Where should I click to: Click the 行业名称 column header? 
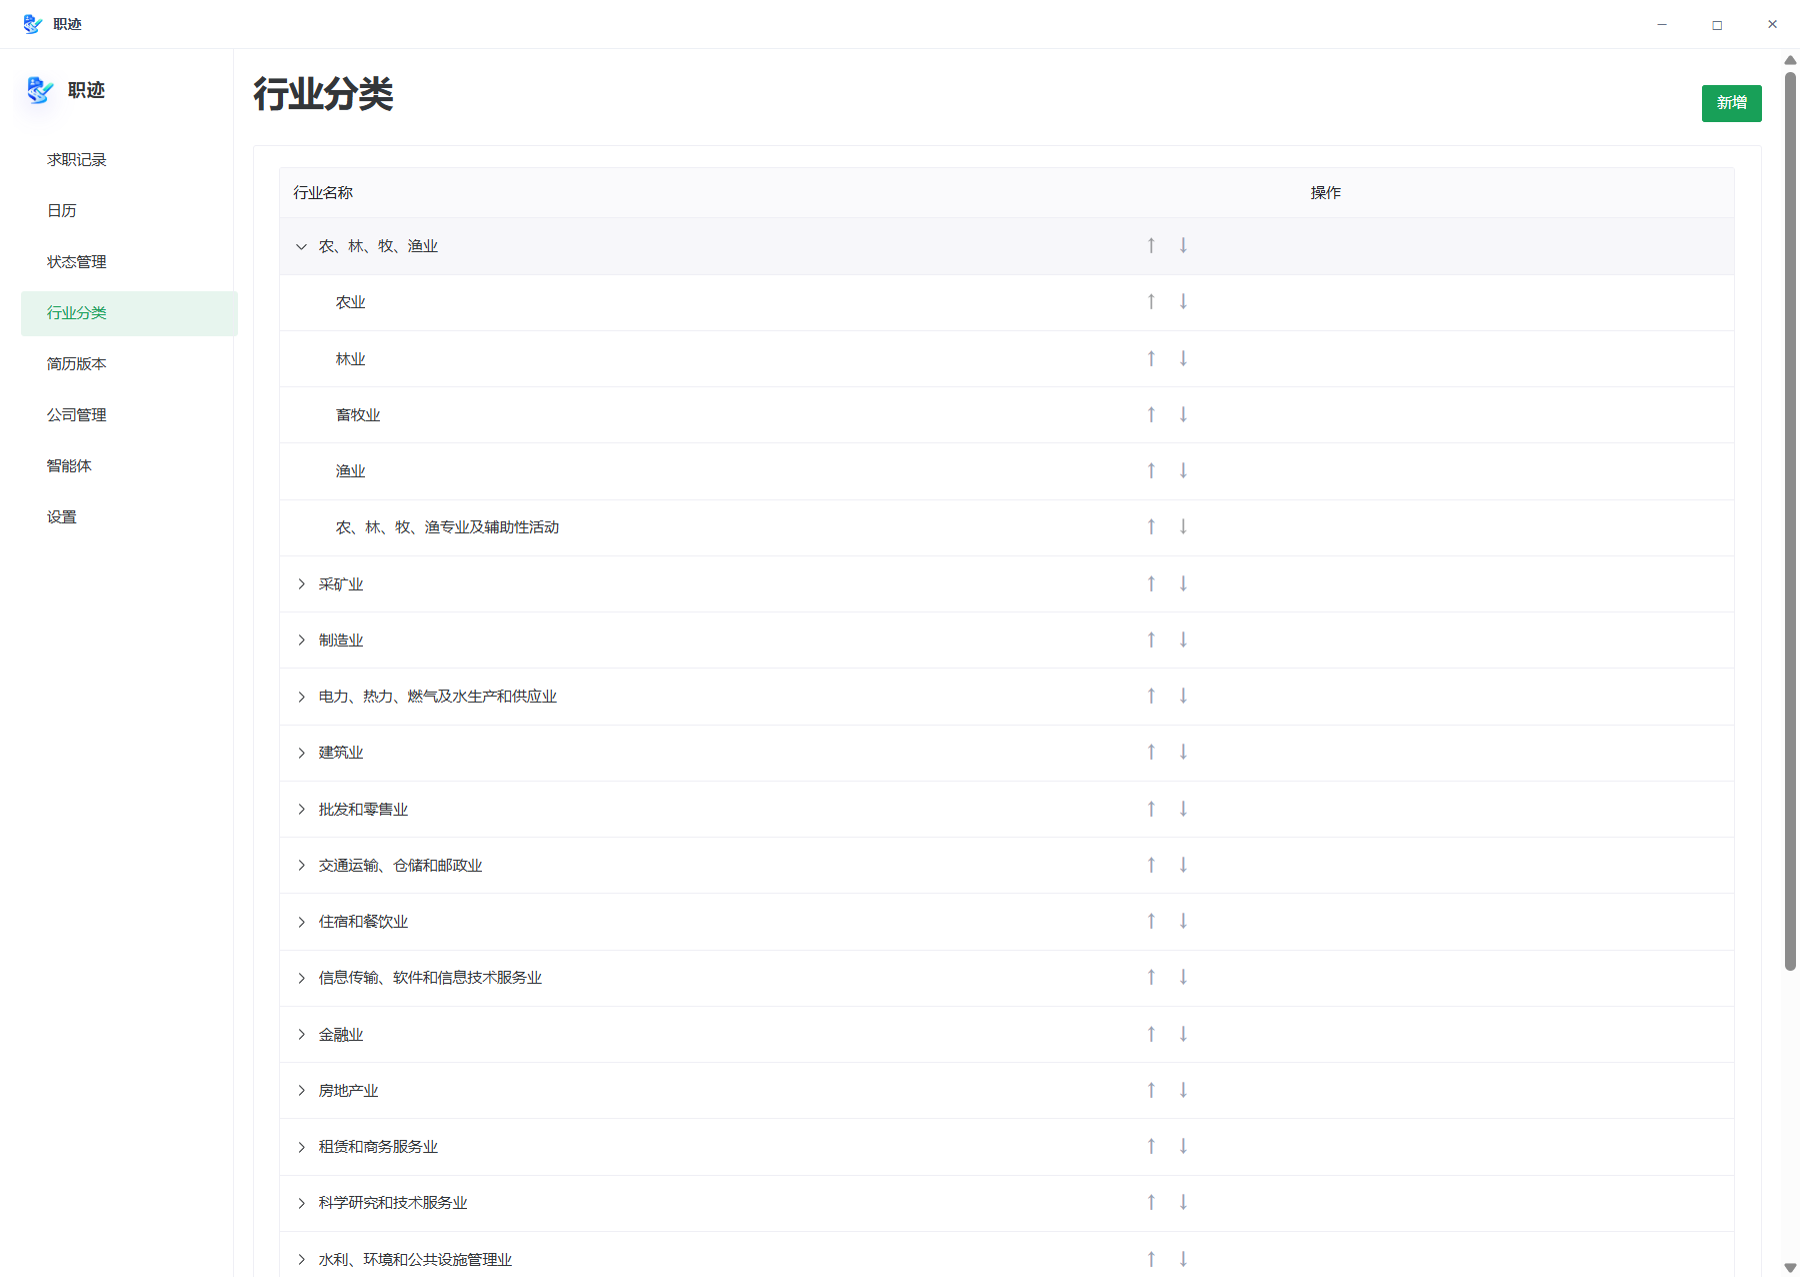[x=323, y=193]
